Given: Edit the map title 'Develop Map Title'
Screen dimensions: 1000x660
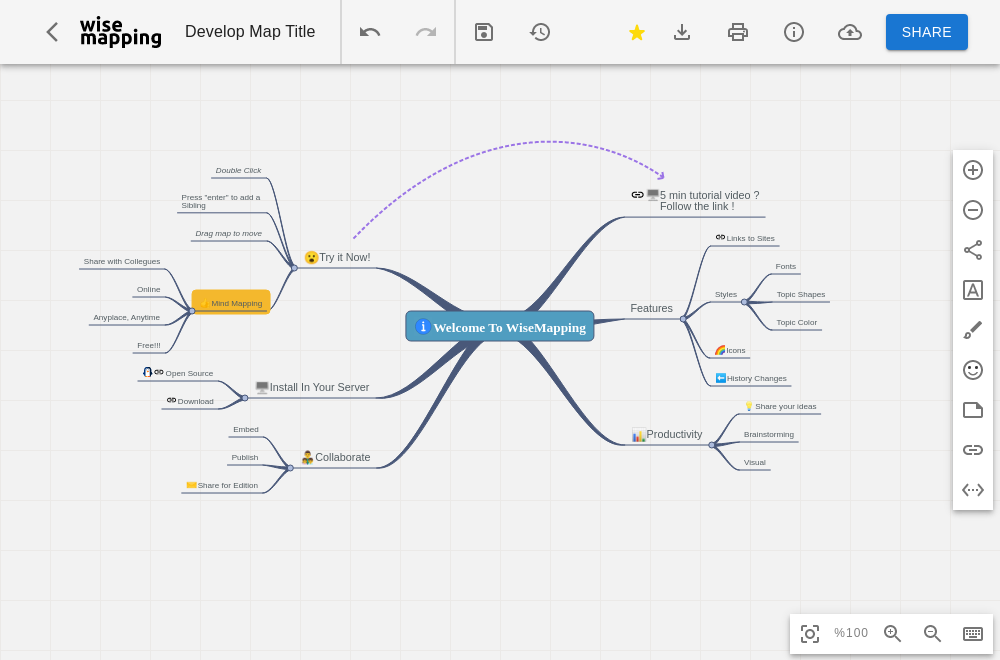Looking at the screenshot, I should tap(250, 32).
